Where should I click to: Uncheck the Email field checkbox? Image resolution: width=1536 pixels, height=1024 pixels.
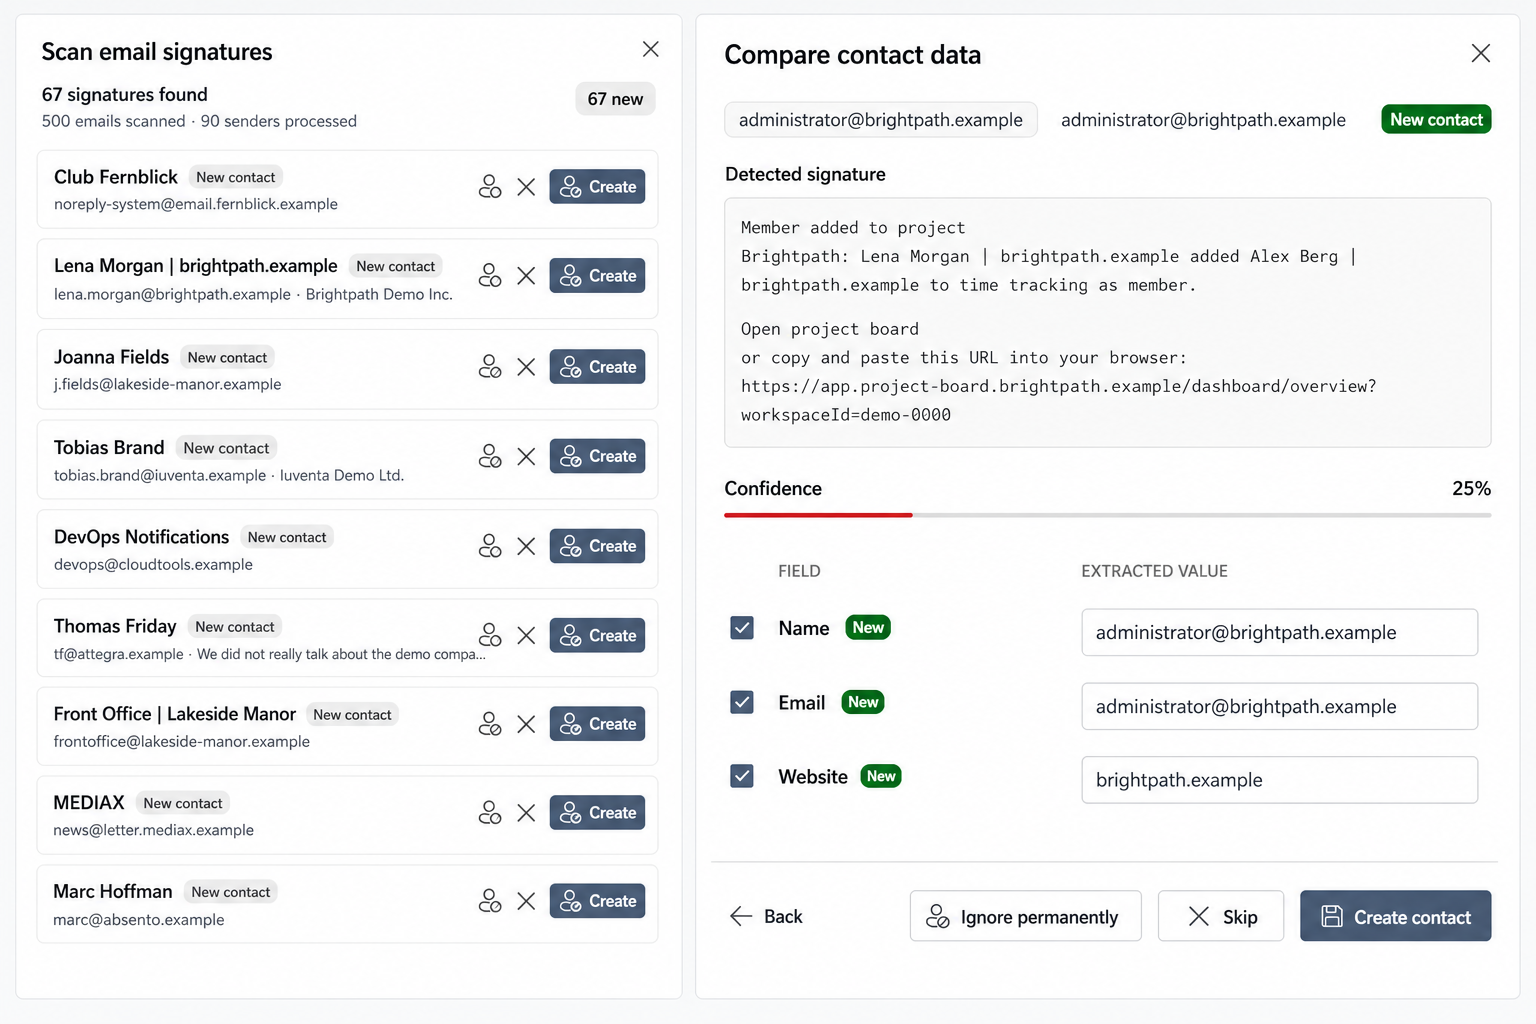pos(742,702)
